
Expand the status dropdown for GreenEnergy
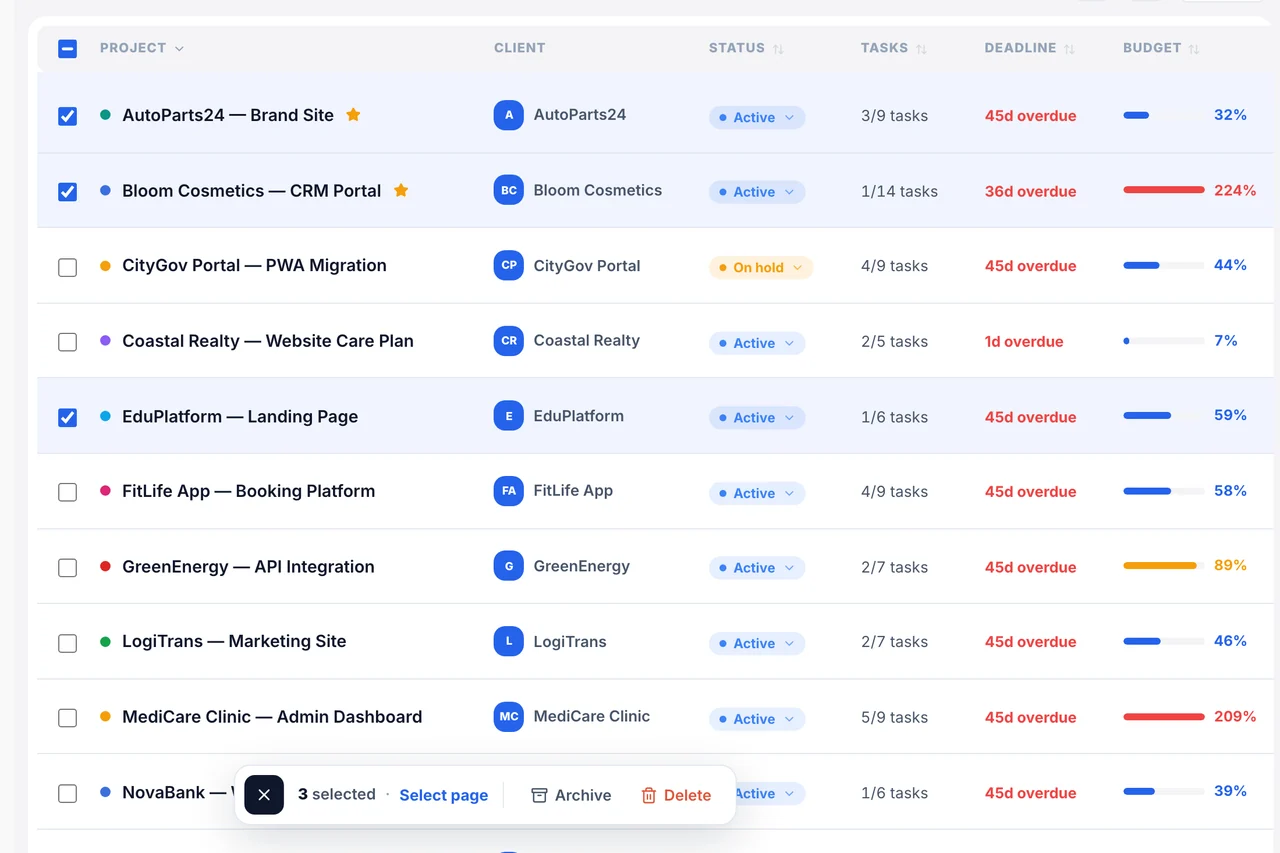pos(757,567)
